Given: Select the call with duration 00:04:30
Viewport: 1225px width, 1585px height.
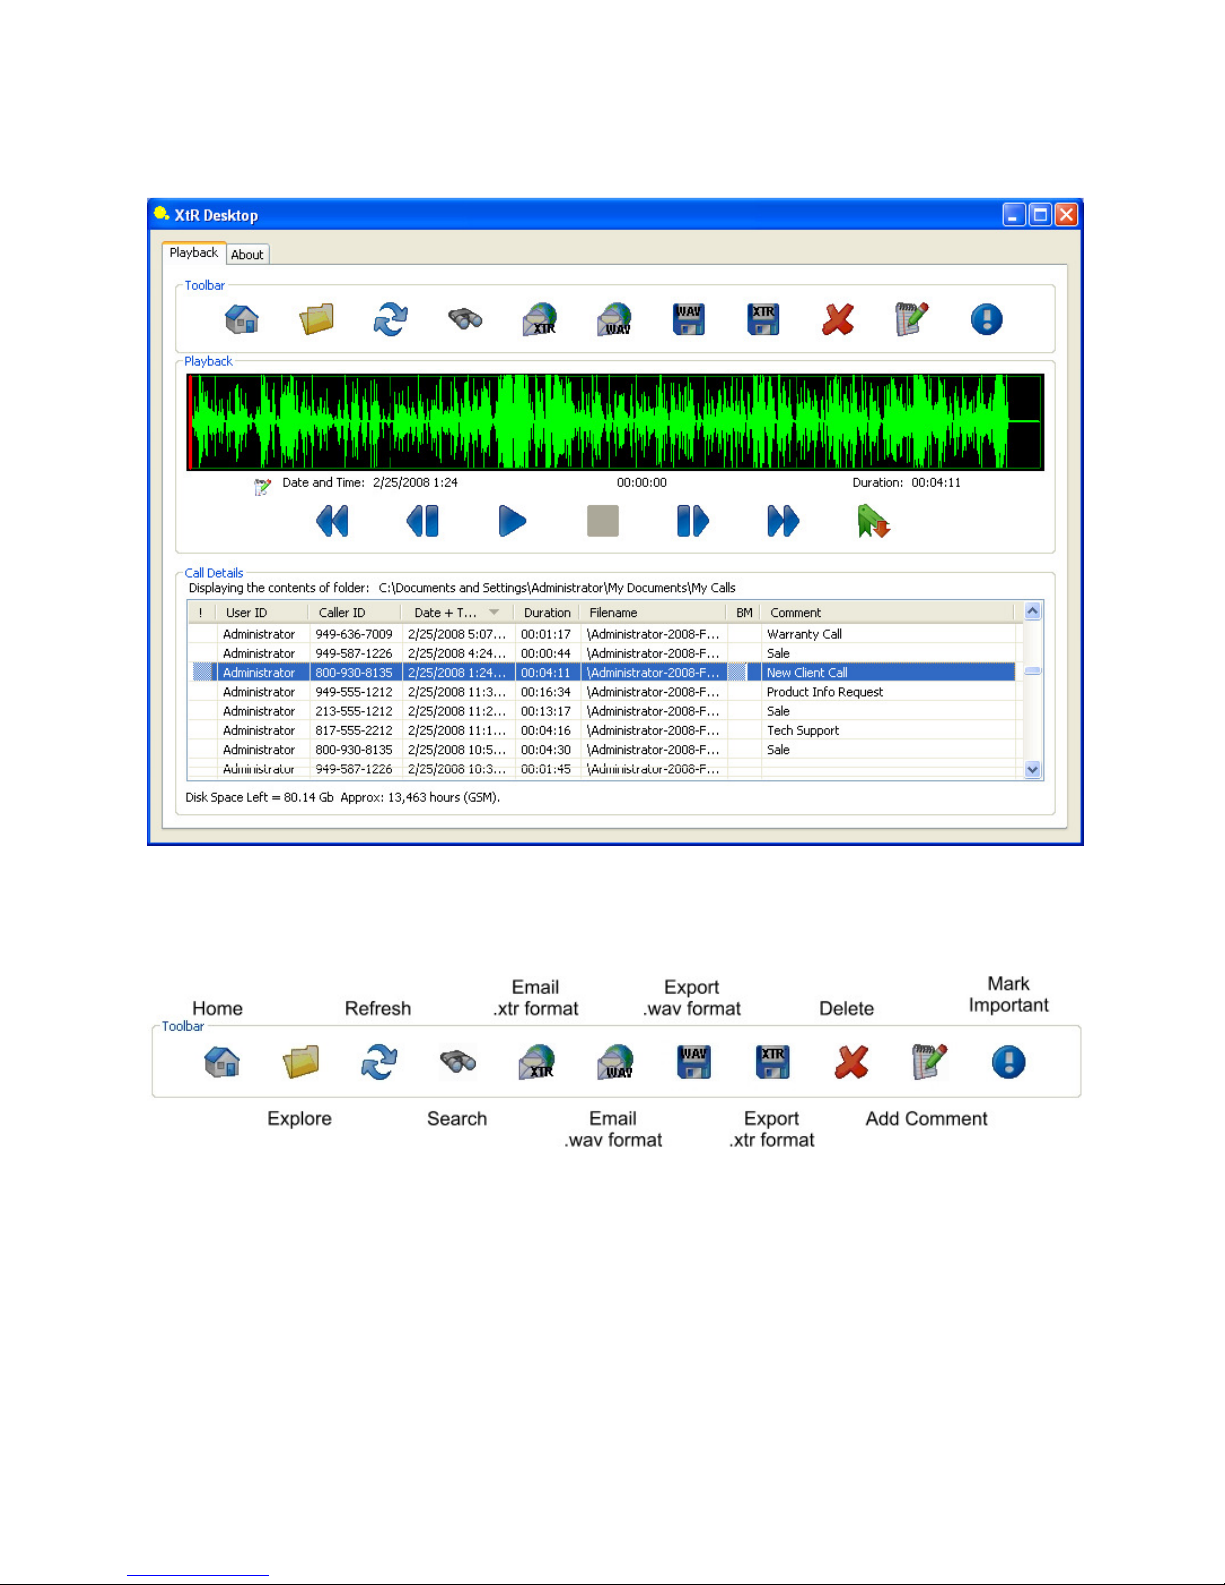Looking at the screenshot, I should point(604,750).
